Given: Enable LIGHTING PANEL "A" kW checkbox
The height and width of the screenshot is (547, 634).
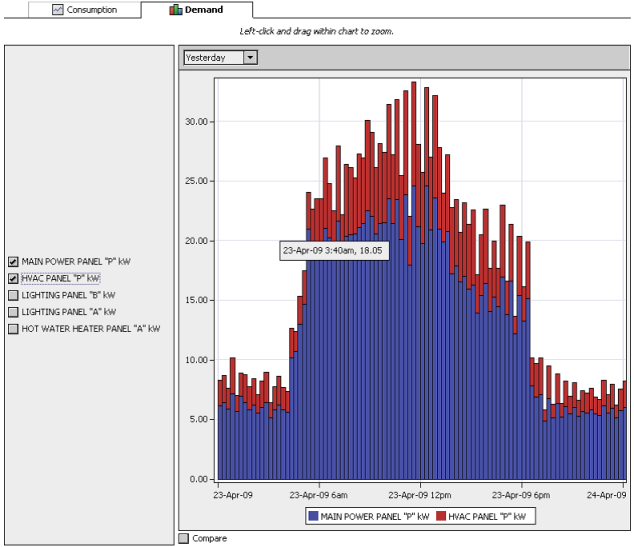Looking at the screenshot, I should (x=13, y=312).
